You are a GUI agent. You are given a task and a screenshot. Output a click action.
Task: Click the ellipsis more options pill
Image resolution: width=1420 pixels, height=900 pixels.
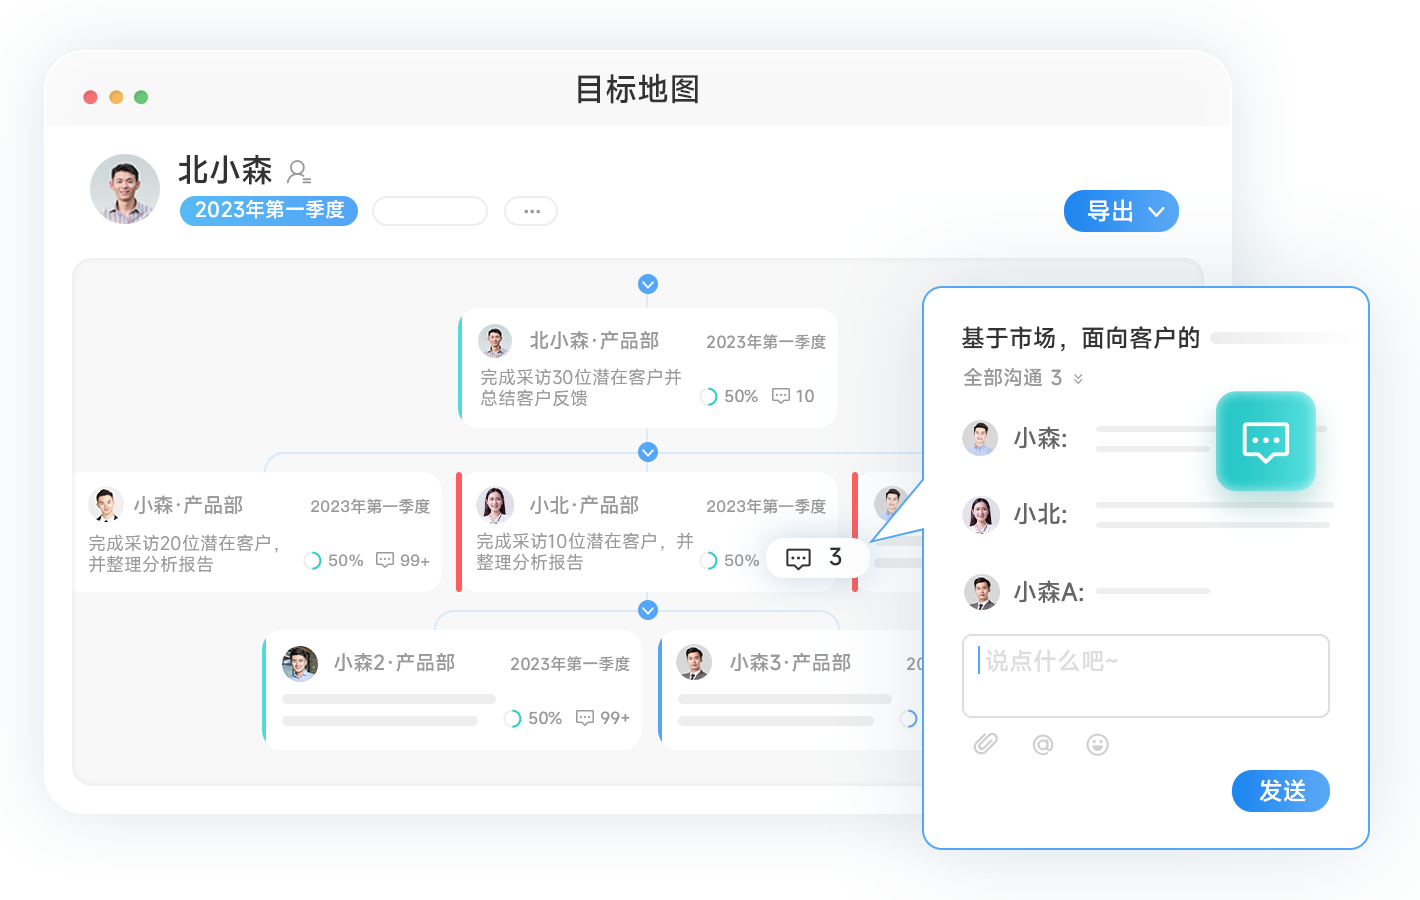[531, 211]
